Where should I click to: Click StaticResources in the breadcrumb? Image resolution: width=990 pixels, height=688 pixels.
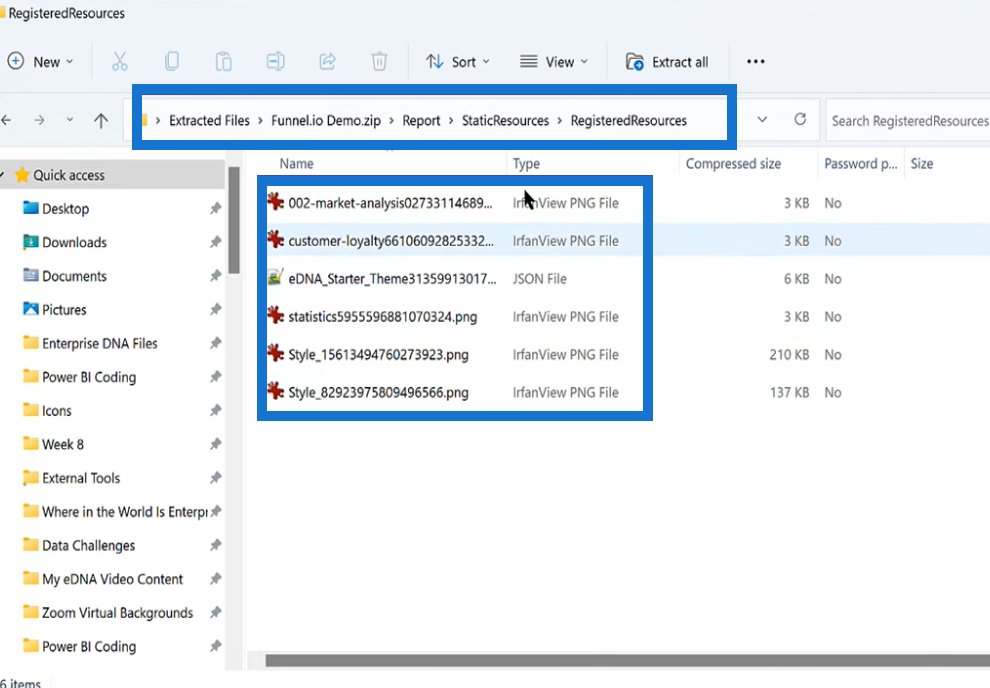point(505,121)
